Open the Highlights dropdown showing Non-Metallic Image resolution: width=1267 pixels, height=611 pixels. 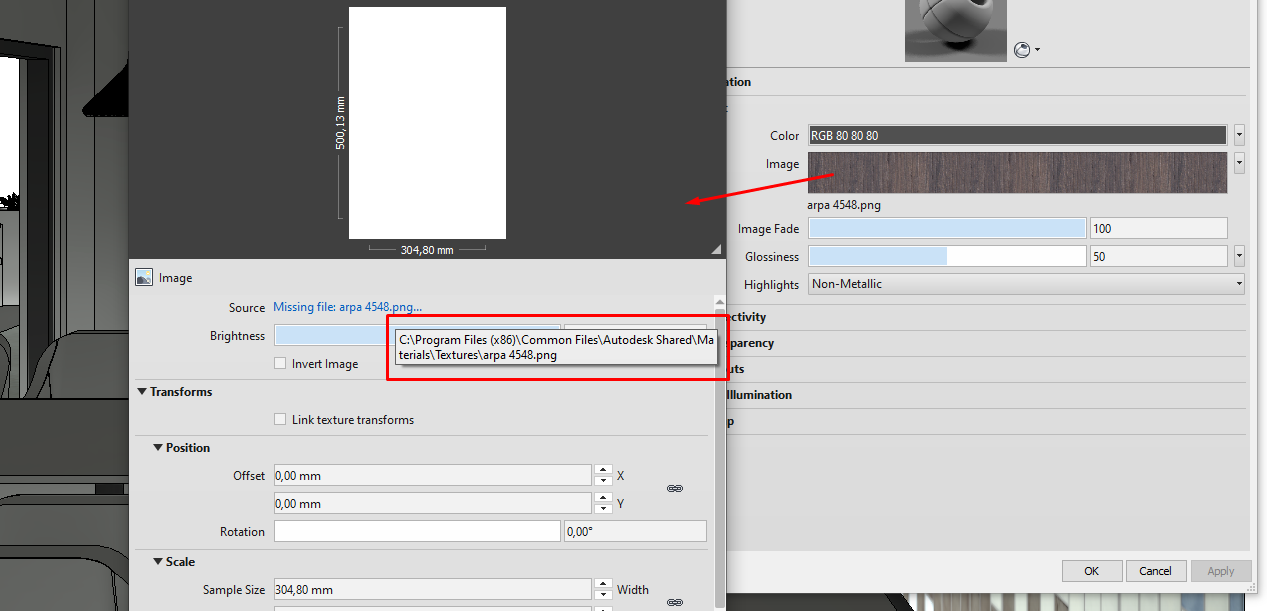coord(1236,284)
